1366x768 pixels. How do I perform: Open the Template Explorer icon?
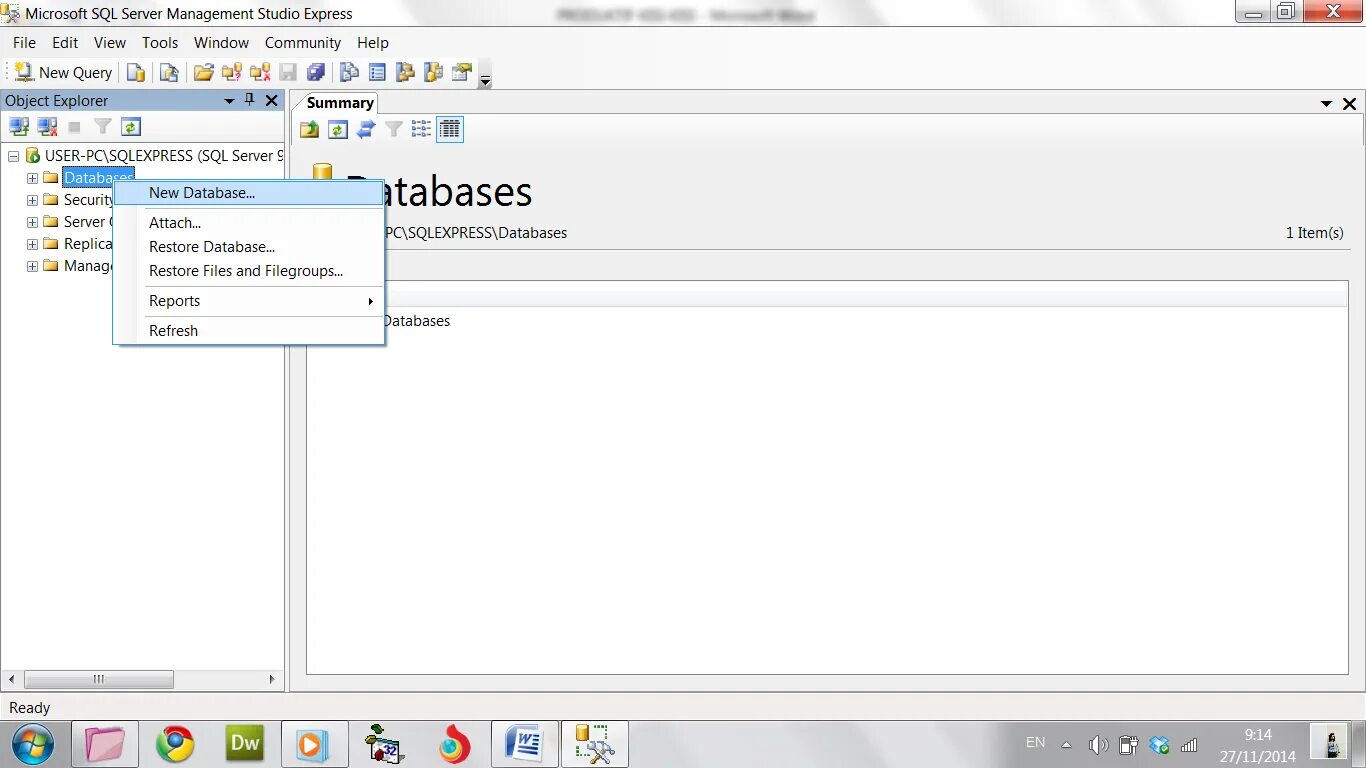tap(433, 72)
